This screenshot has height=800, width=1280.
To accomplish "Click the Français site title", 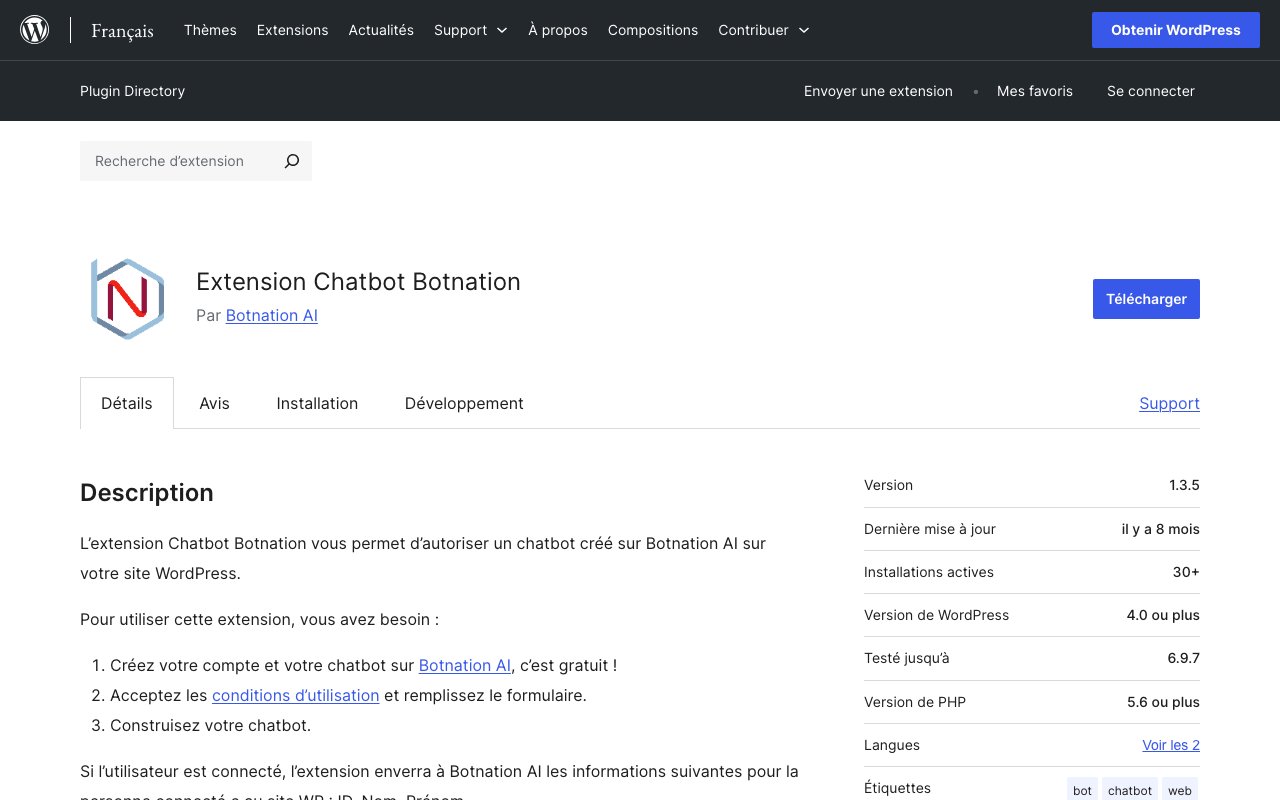I will pos(122,31).
